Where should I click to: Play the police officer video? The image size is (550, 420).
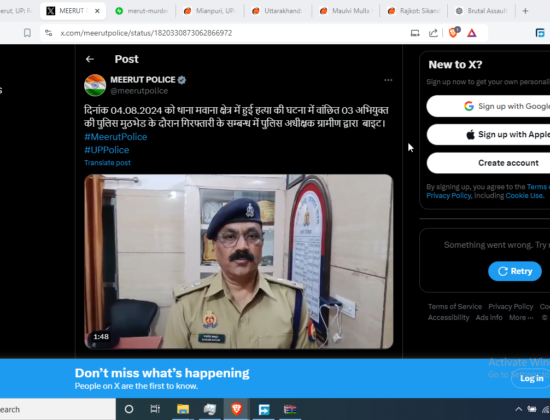[239, 261]
